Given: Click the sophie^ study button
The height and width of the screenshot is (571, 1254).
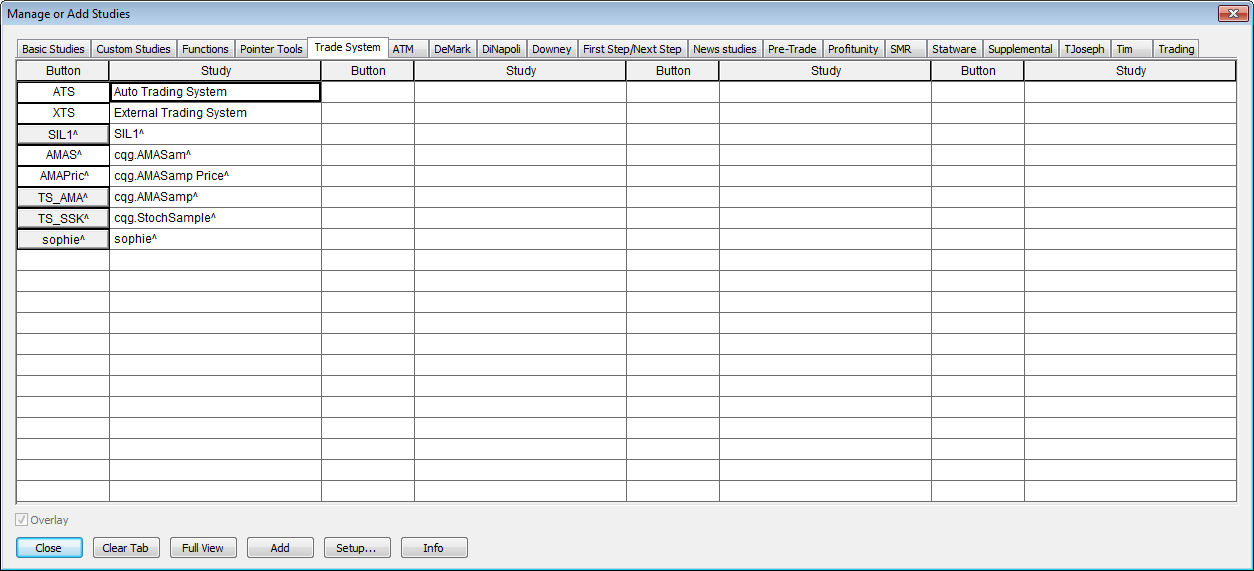Looking at the screenshot, I should point(63,239).
